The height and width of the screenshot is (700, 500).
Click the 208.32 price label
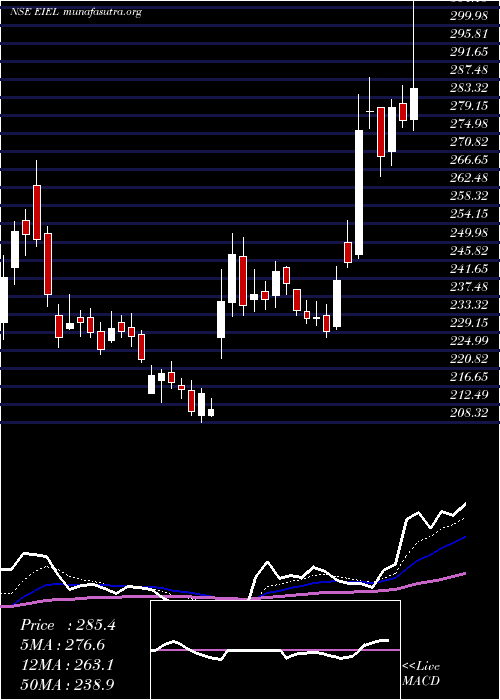(468, 413)
